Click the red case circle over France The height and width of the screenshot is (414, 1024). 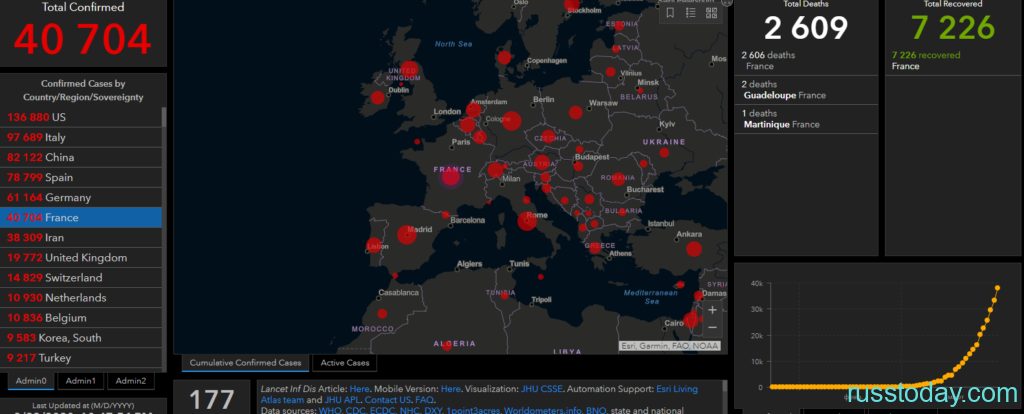pyautogui.click(x=451, y=176)
